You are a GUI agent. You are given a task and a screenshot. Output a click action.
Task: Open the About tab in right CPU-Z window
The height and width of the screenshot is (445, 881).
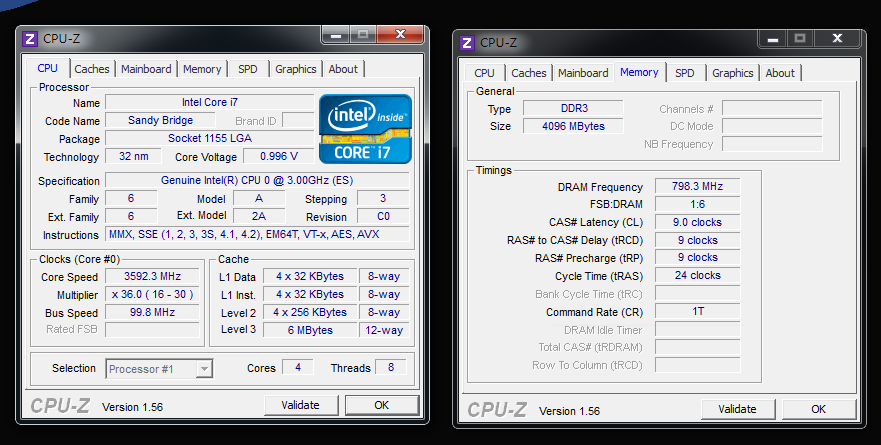click(780, 73)
